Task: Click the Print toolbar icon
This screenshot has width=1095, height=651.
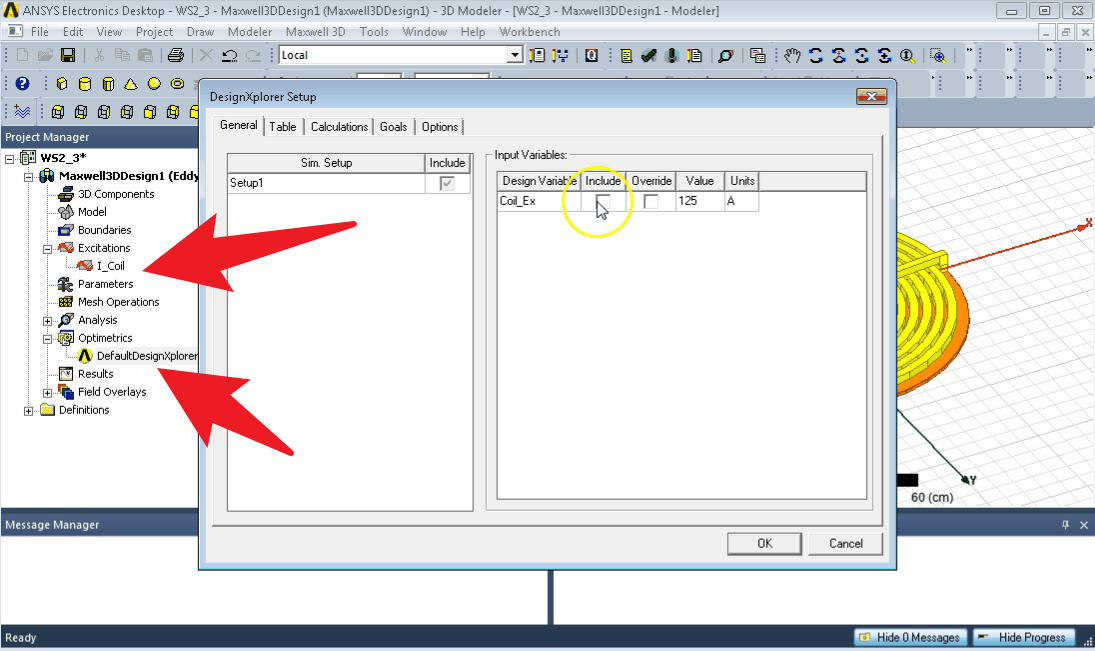Action: click(x=176, y=55)
